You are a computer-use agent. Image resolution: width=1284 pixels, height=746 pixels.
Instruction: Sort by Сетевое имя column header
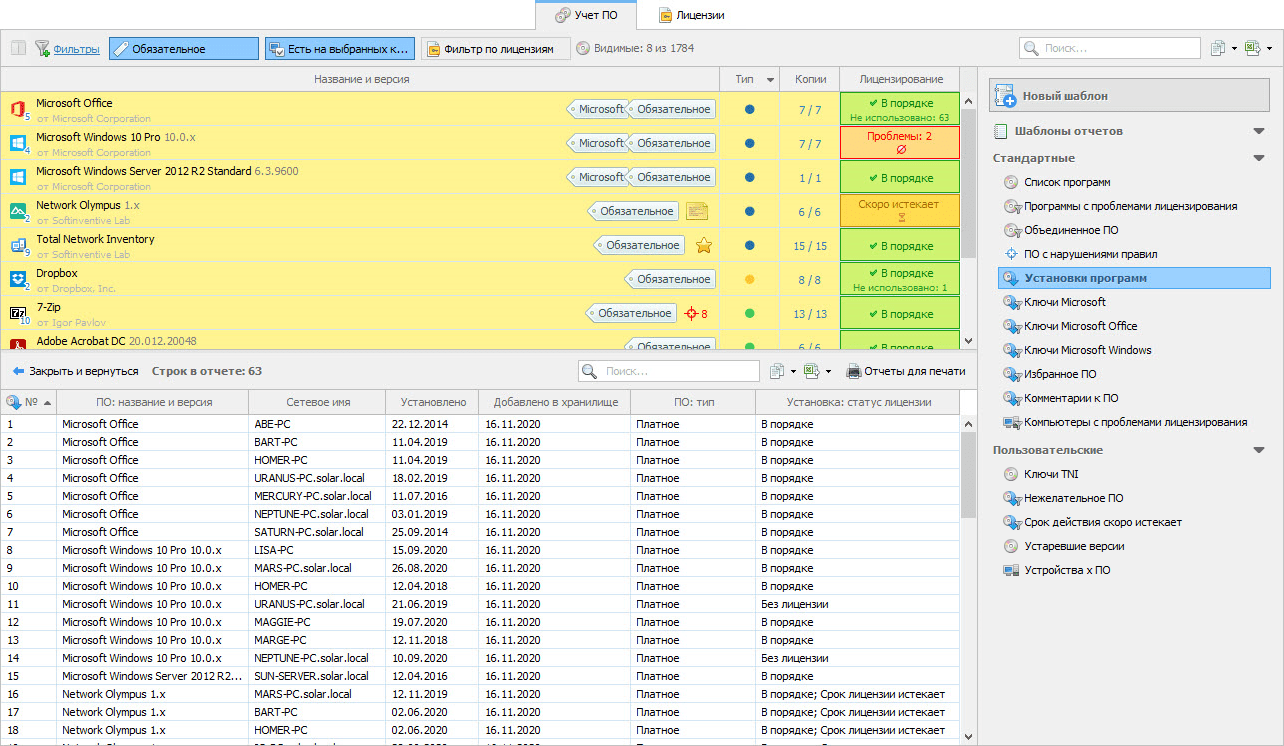pos(318,402)
